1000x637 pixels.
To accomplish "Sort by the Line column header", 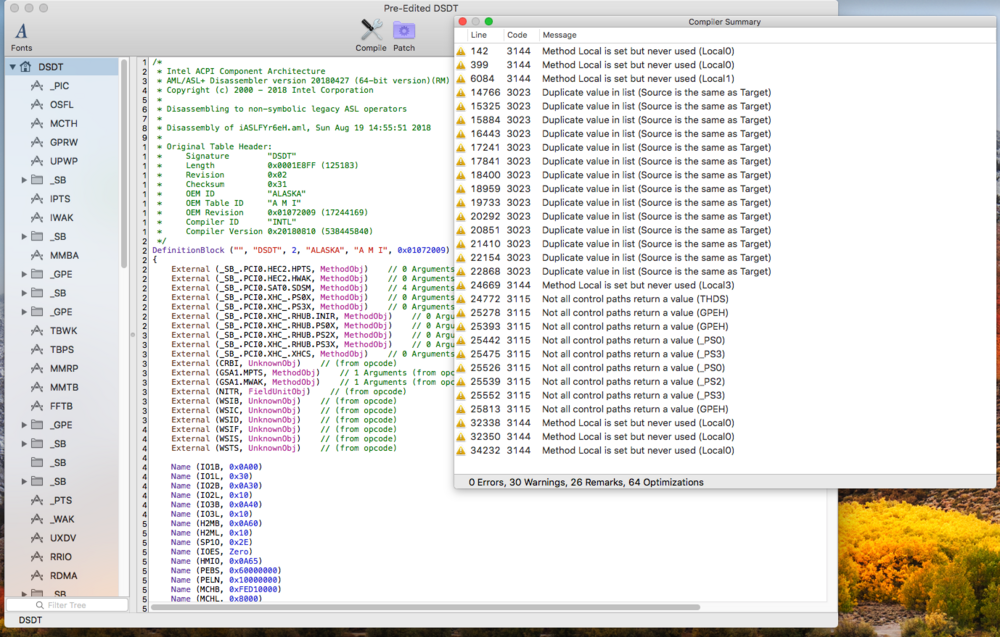I will point(479,35).
